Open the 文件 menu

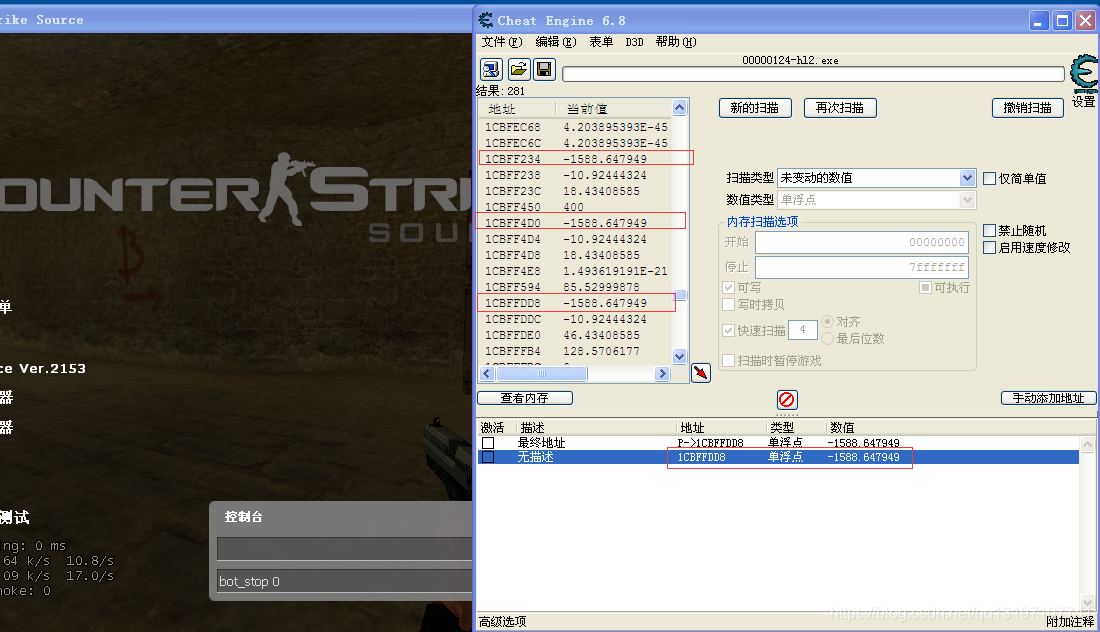502,42
